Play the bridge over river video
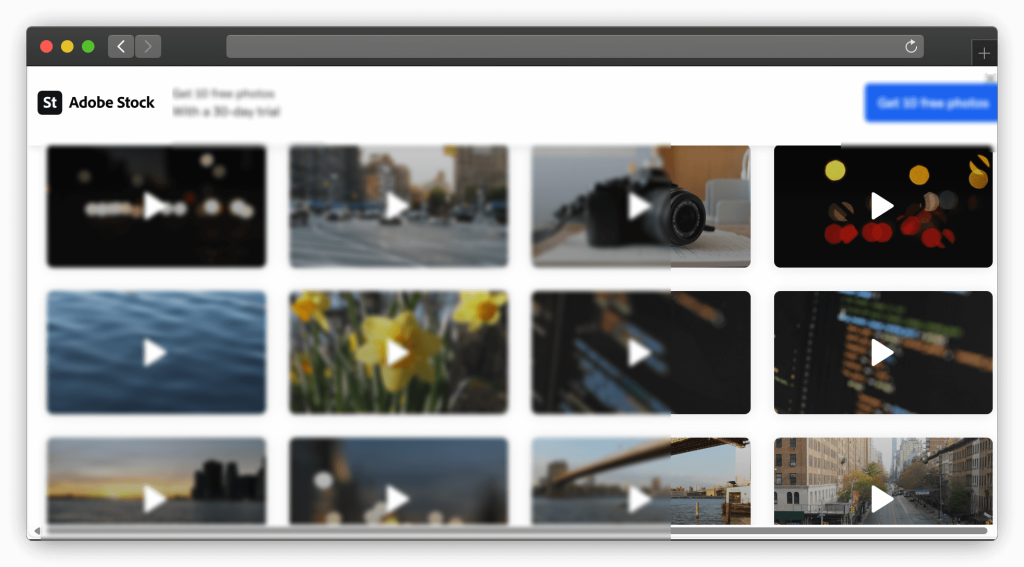This screenshot has height=567, width=1024. tap(639, 498)
